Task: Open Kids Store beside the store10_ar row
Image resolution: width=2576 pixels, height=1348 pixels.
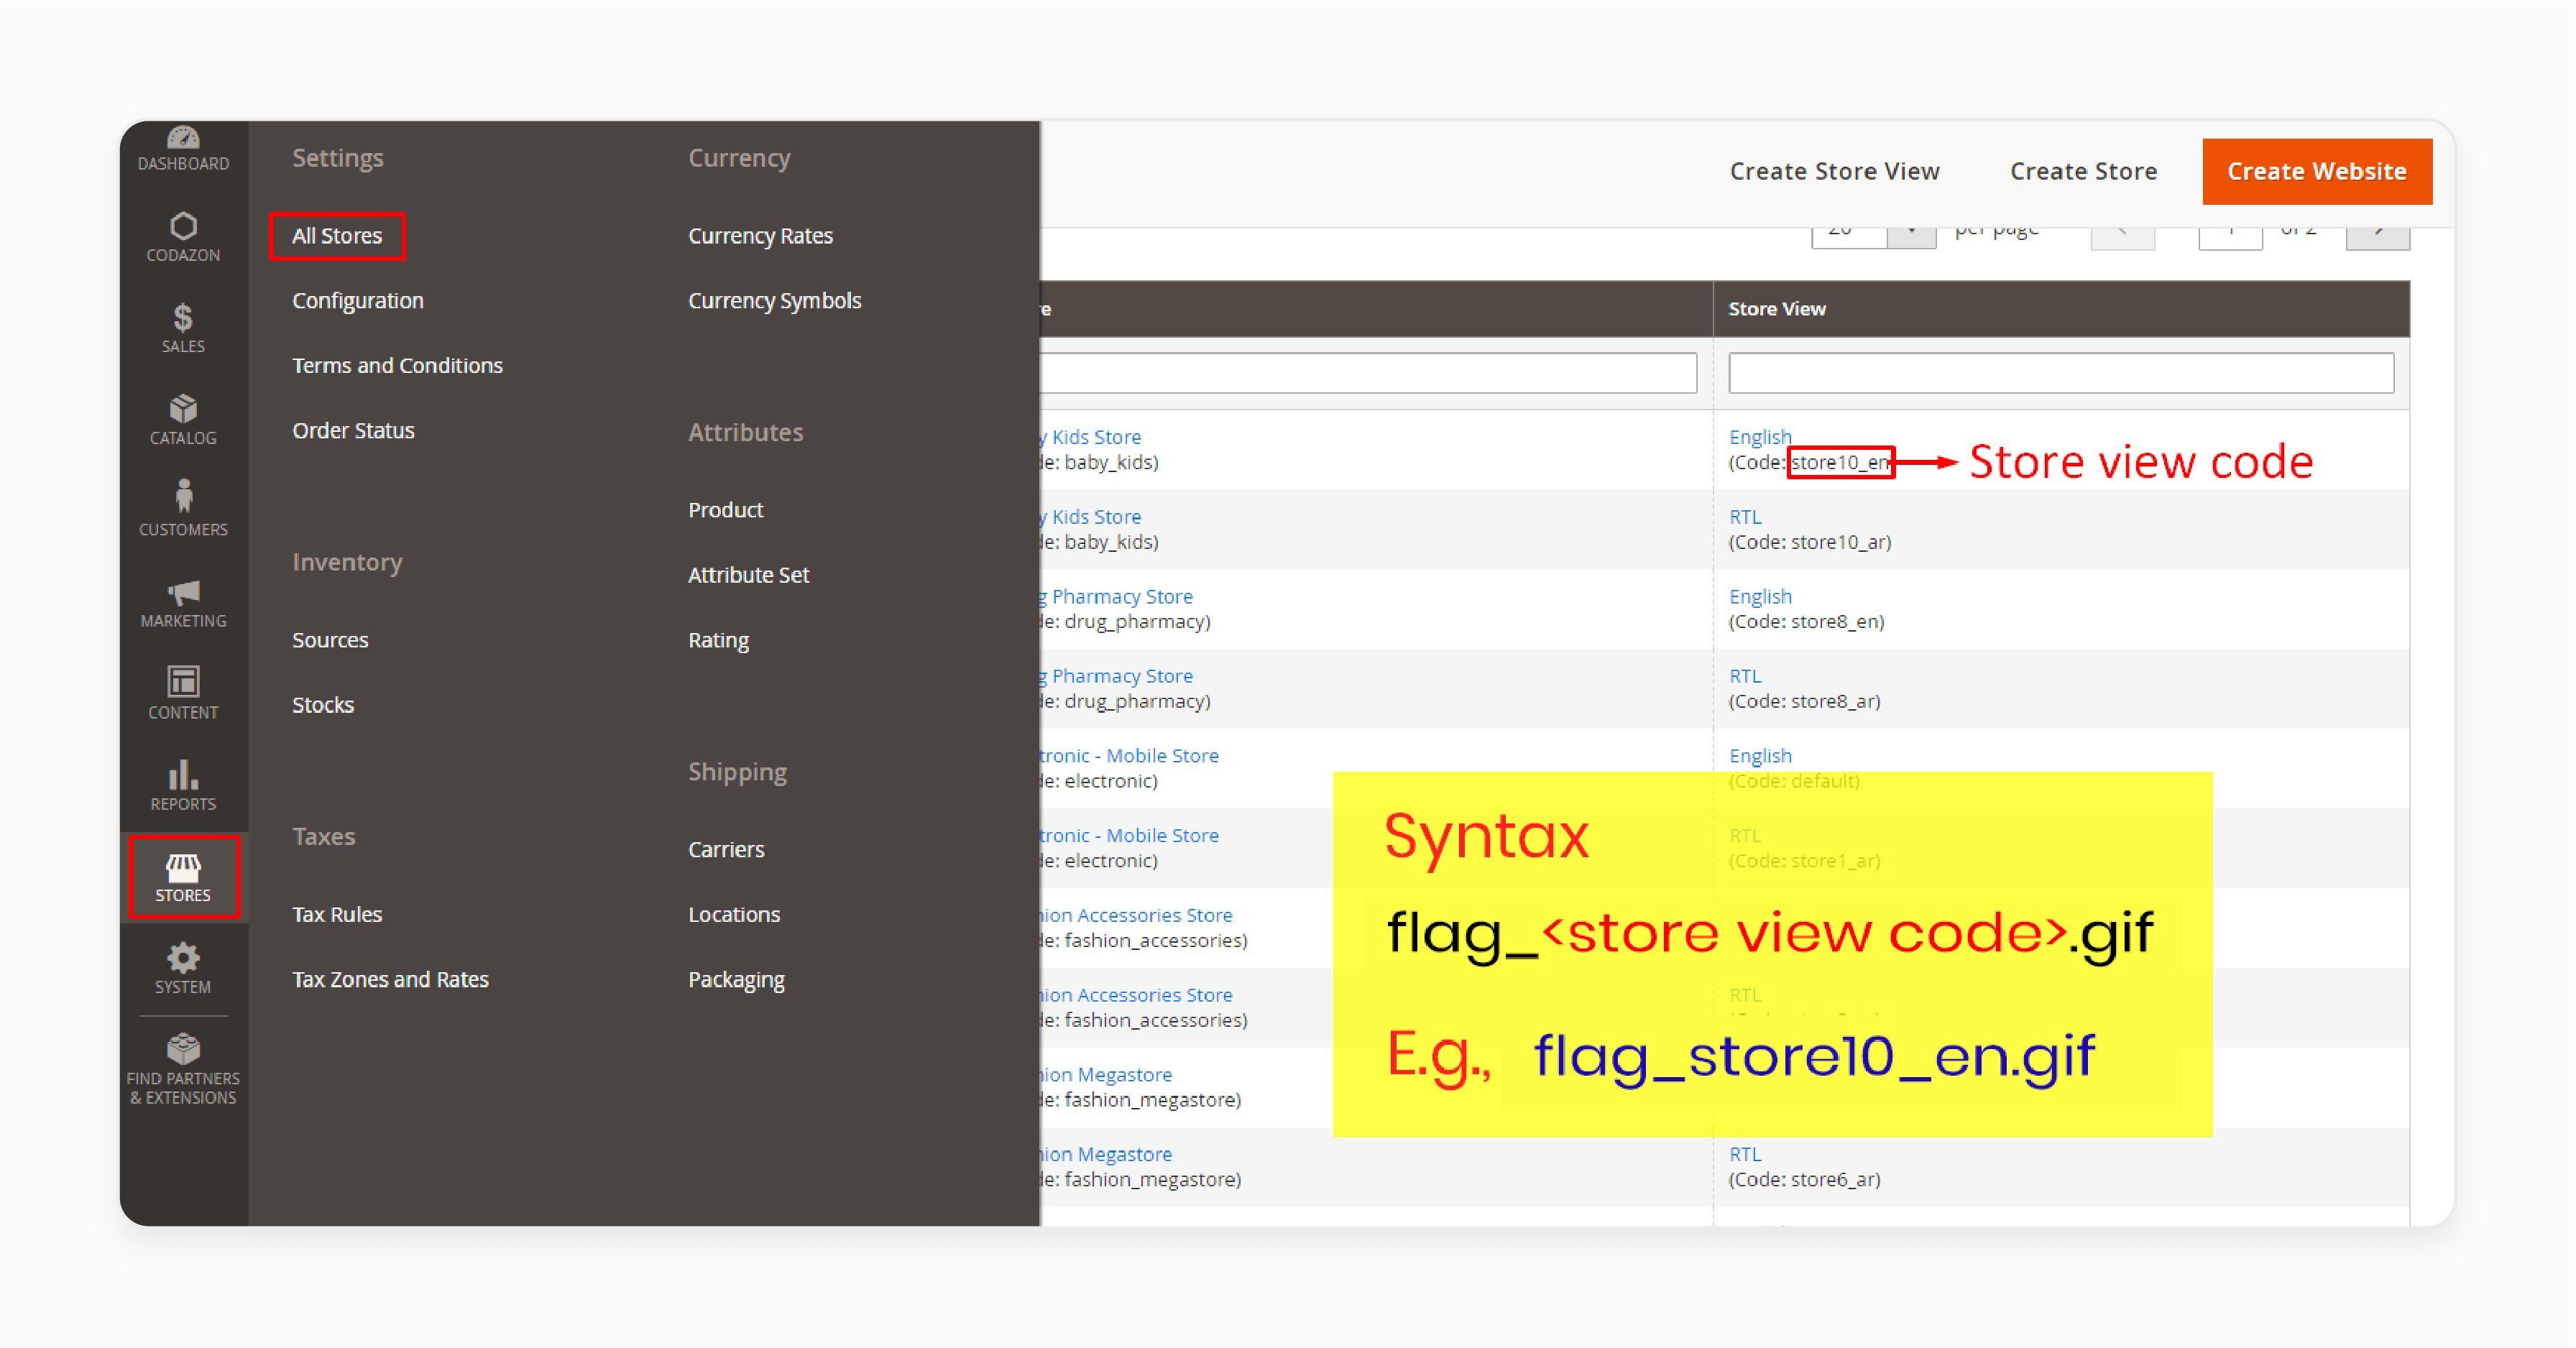Action: [1091, 517]
